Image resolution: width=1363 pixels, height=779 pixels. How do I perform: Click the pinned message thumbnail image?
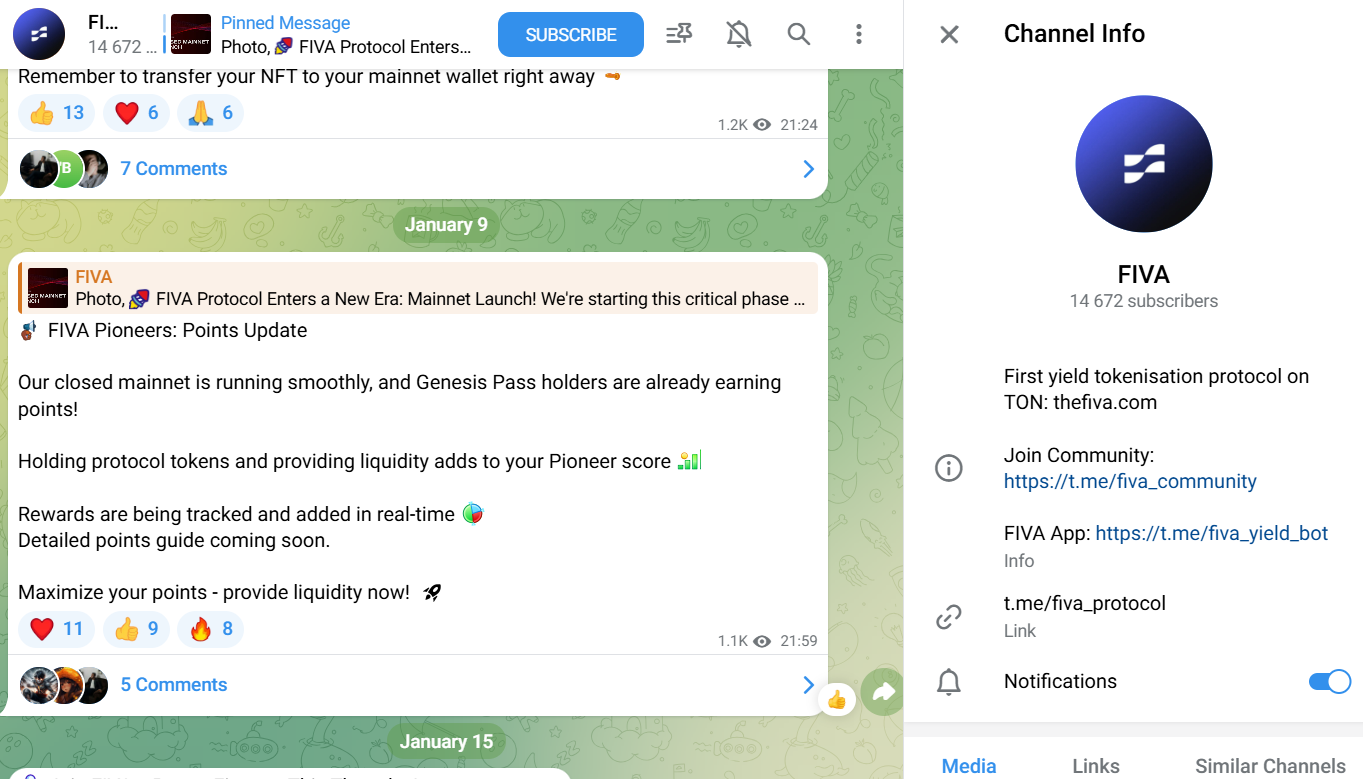191,35
